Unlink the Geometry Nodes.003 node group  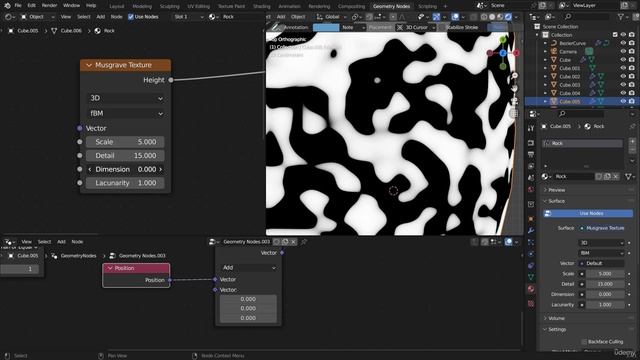[293, 242]
